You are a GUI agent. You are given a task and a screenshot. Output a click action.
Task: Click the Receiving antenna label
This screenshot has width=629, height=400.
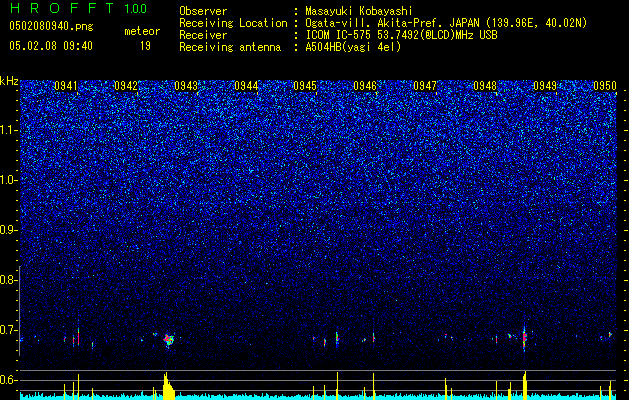pyautogui.click(x=230, y=47)
